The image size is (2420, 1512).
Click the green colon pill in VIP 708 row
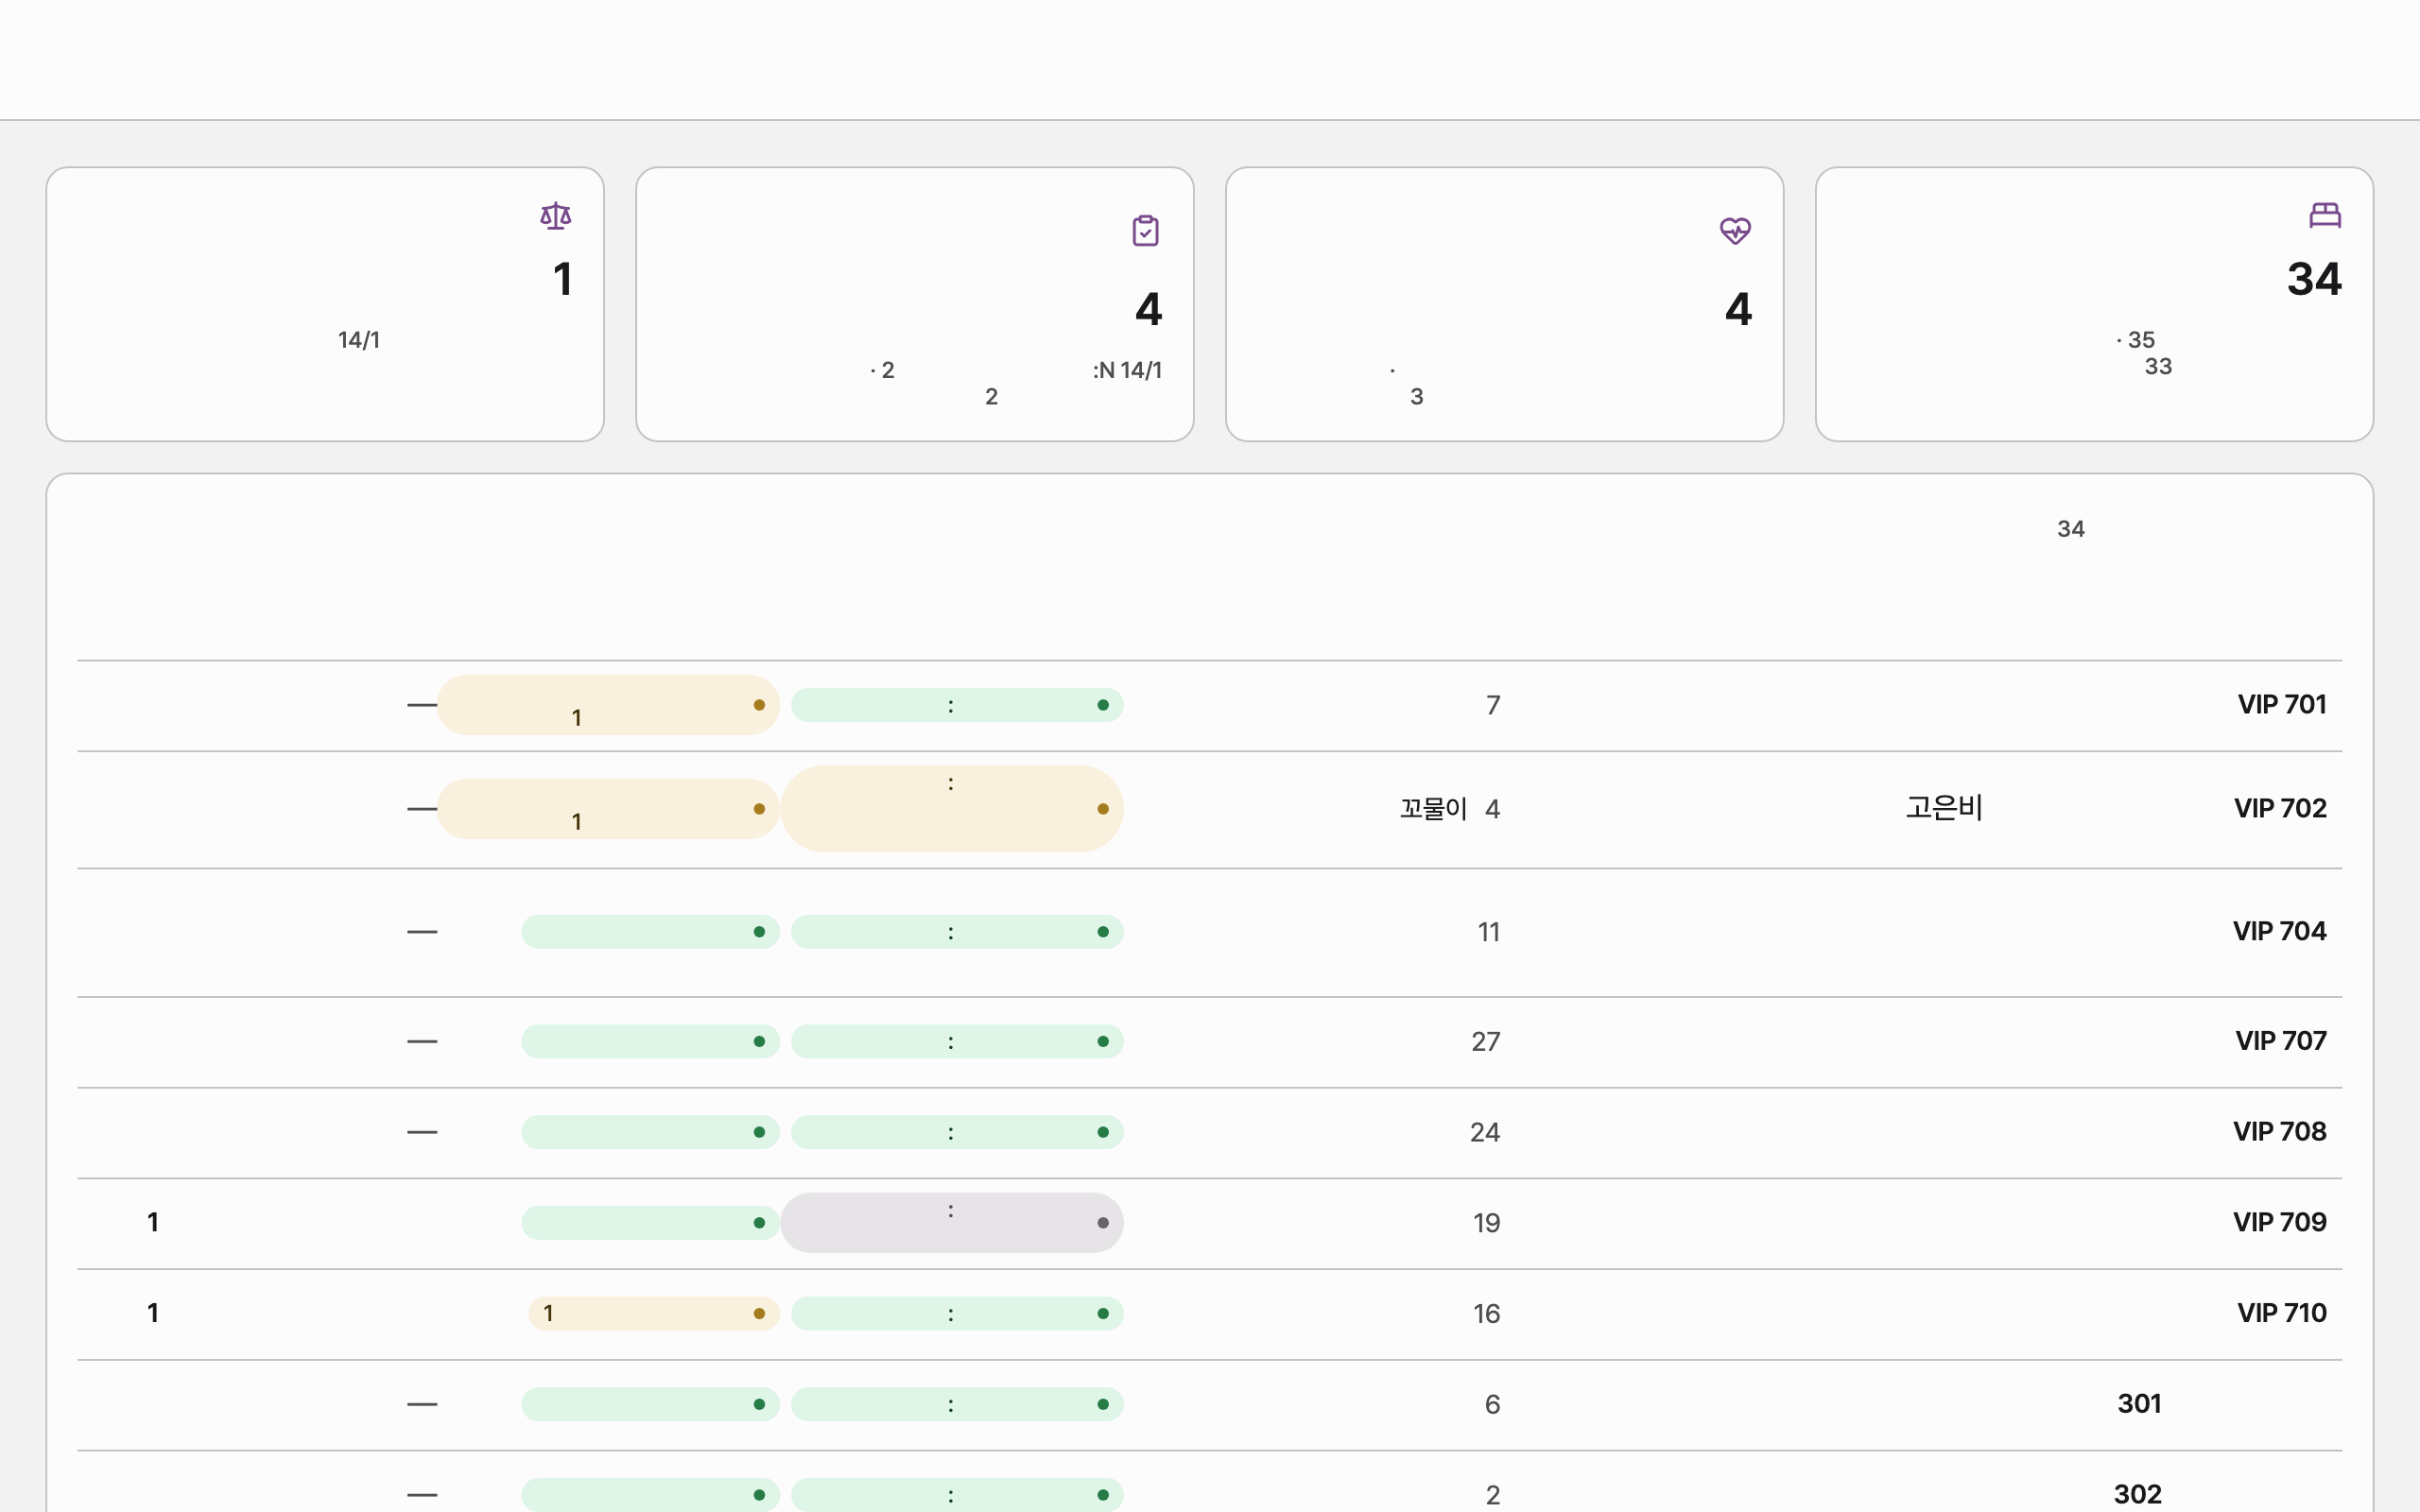(957, 1132)
